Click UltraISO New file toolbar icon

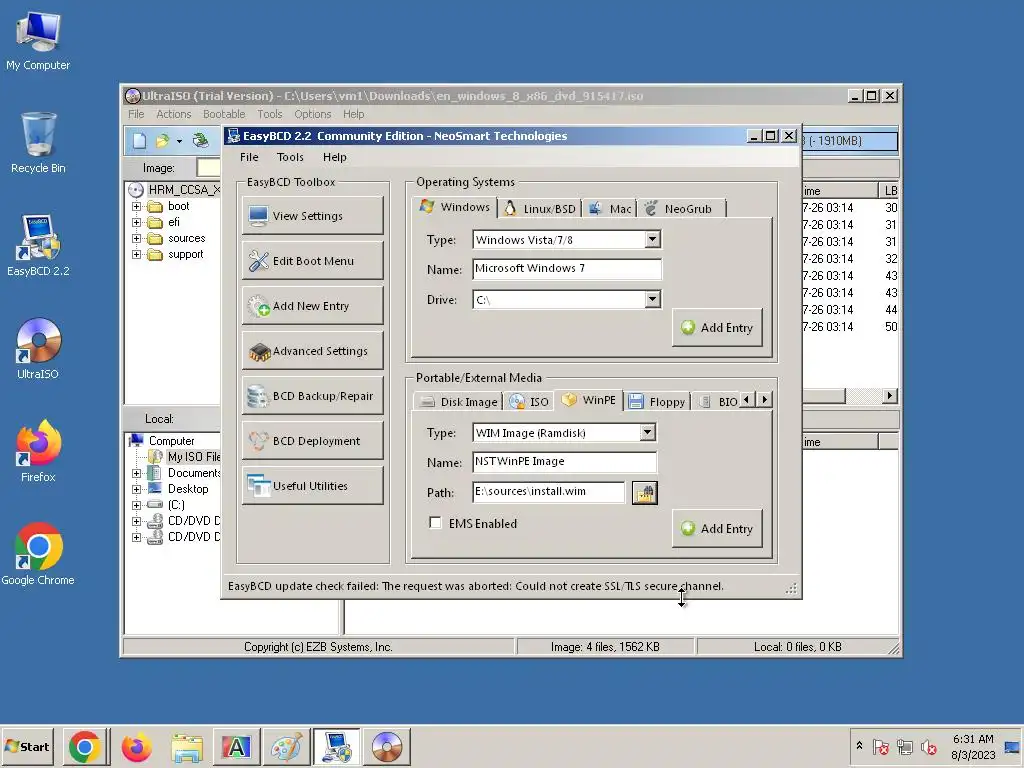click(x=140, y=140)
